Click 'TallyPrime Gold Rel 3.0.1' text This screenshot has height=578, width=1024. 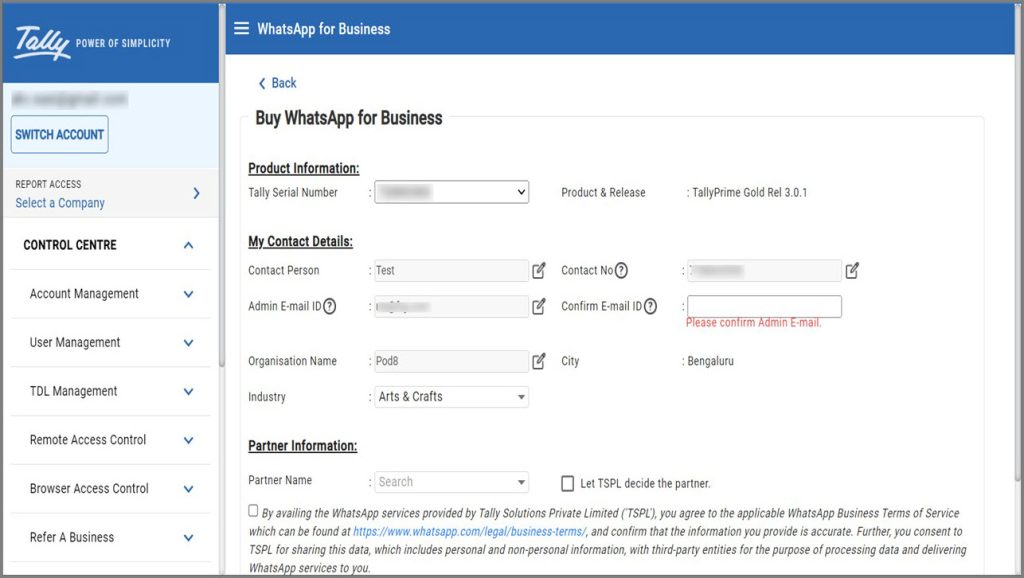750,193
